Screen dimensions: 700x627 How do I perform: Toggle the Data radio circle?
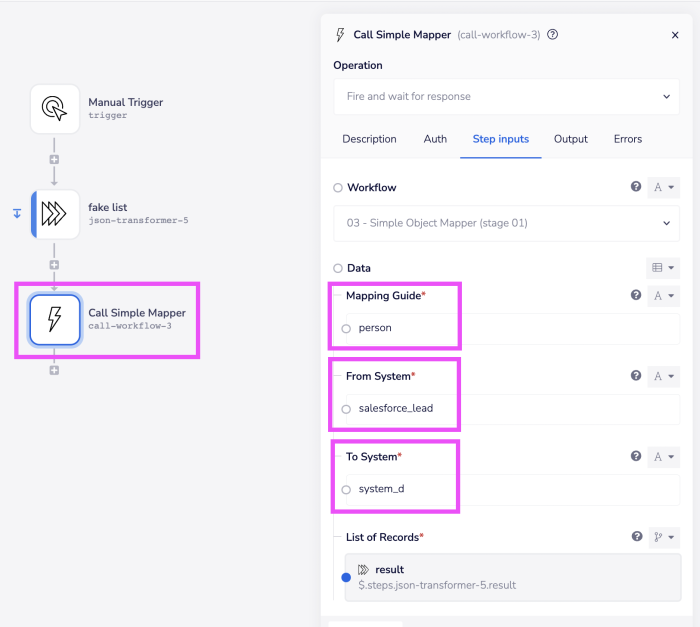pos(338,268)
